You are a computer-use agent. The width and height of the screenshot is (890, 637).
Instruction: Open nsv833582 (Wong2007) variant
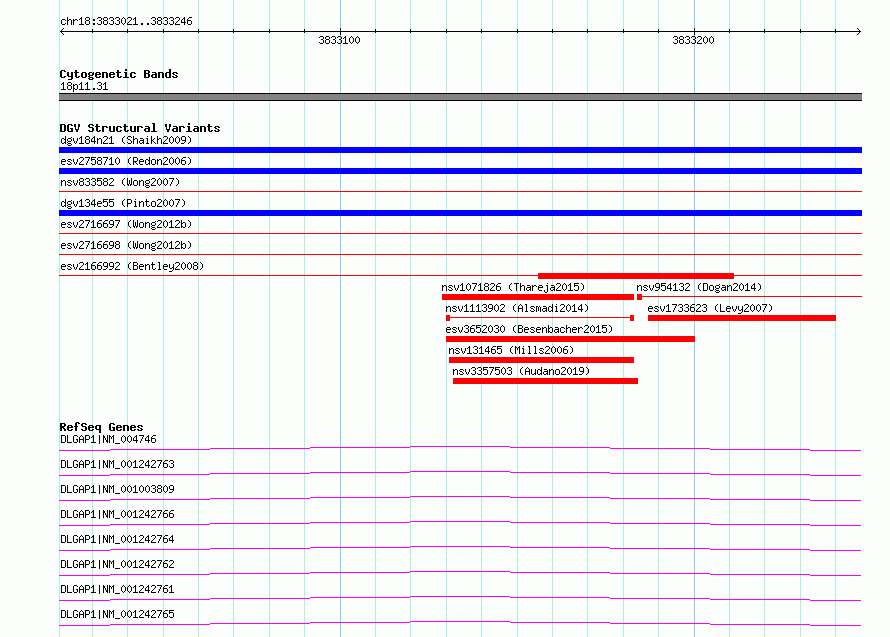(x=120, y=182)
